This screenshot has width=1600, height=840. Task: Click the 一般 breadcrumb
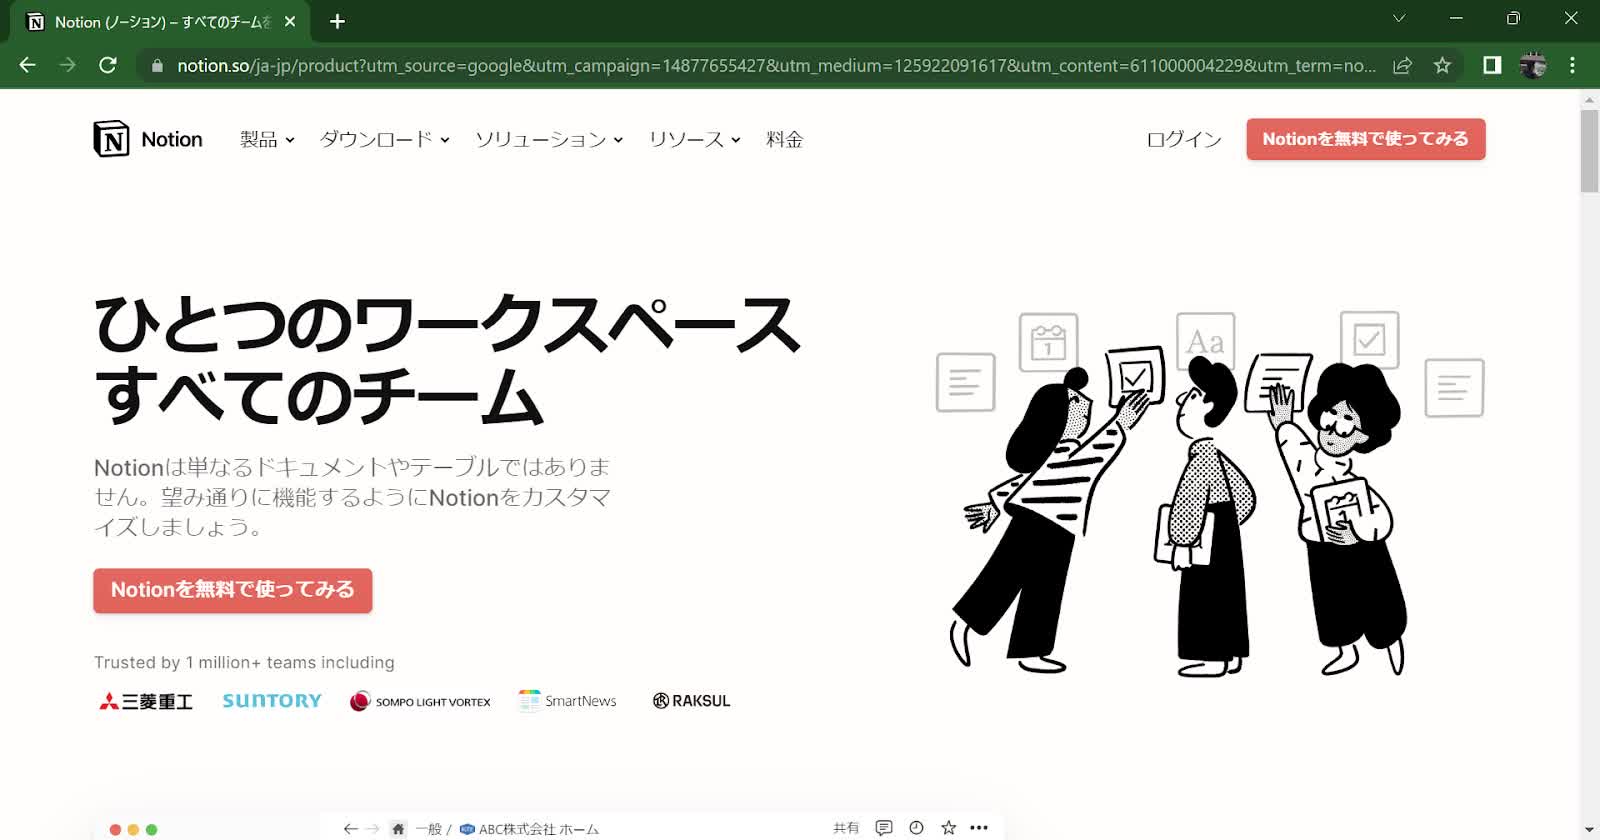(428, 829)
